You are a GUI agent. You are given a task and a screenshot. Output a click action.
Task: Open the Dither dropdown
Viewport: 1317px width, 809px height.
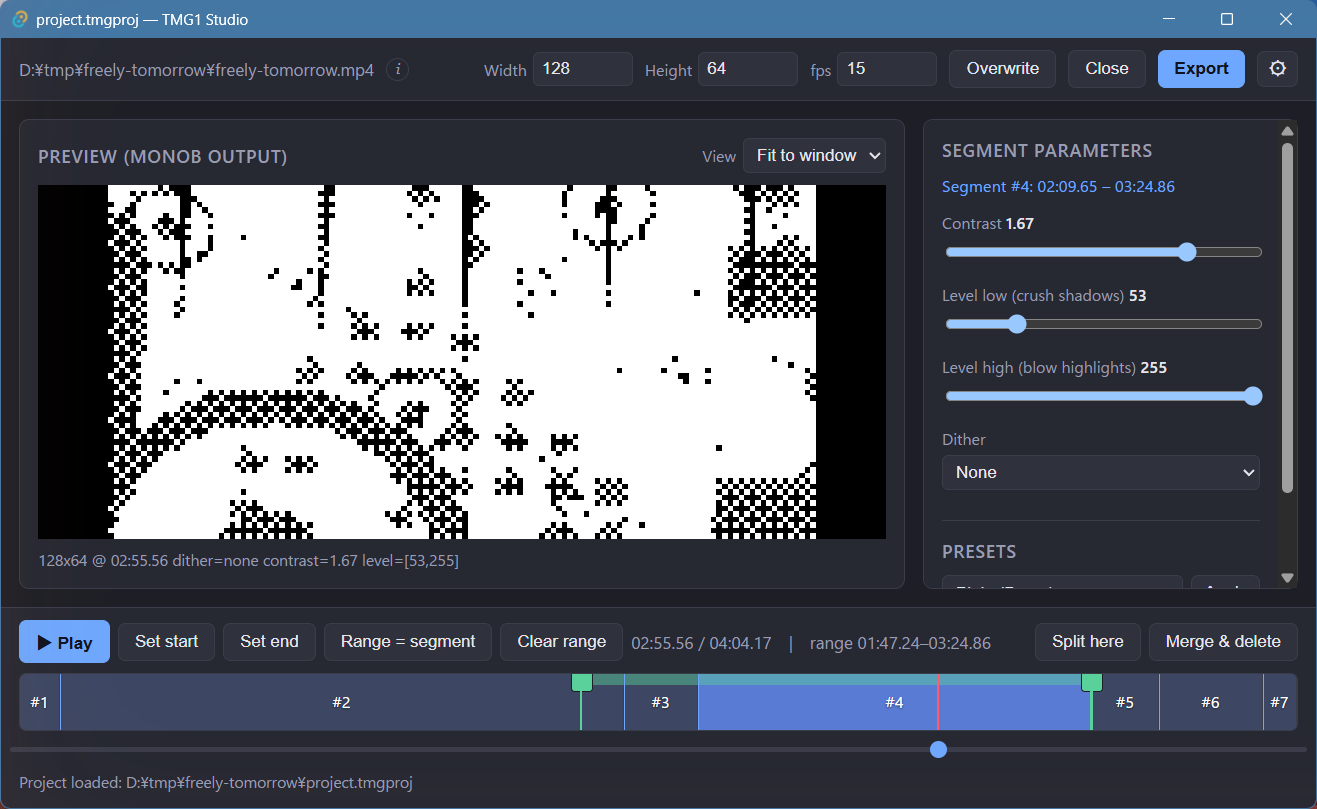click(x=1101, y=472)
